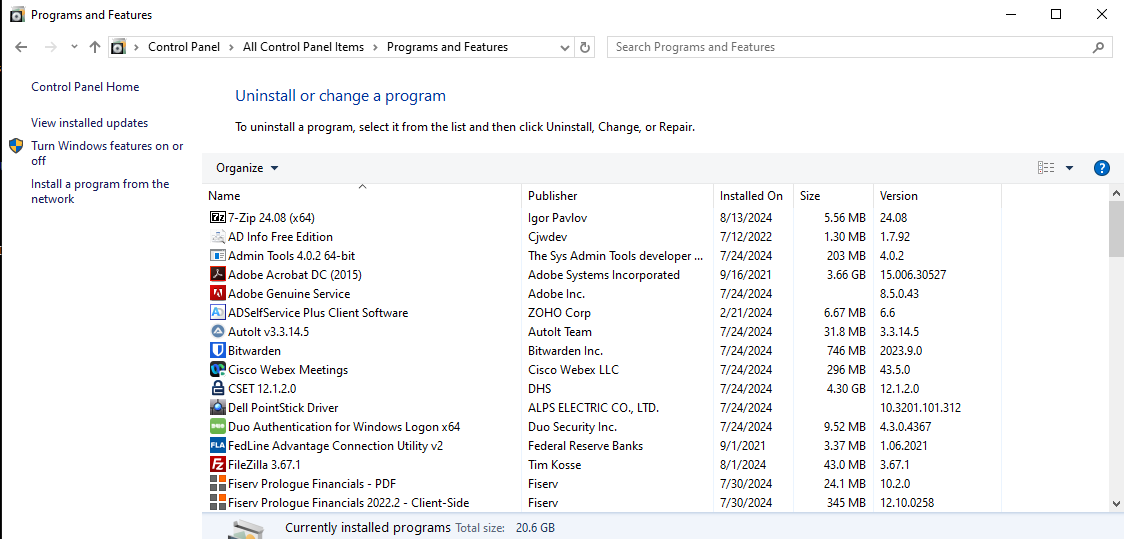This screenshot has height=539, width=1124.
Task: Click install date 2/21/2024
Action: point(746,313)
